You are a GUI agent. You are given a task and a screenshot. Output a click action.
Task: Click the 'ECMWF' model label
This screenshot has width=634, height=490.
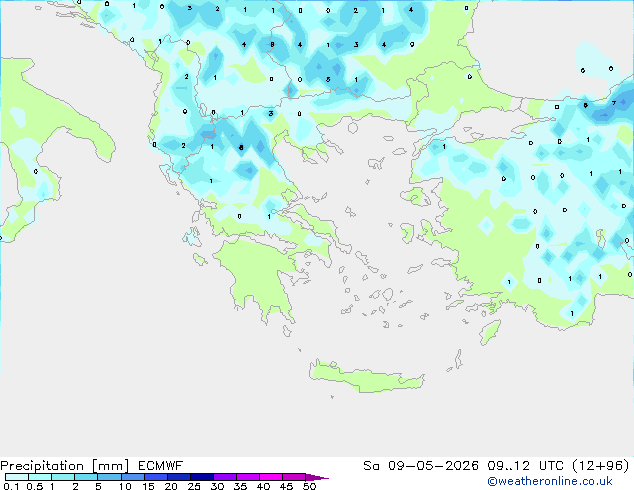pos(161,466)
